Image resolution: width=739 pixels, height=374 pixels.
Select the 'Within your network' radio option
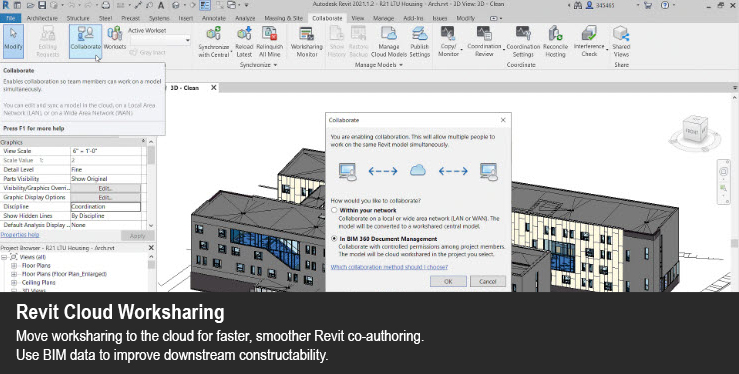334,211
